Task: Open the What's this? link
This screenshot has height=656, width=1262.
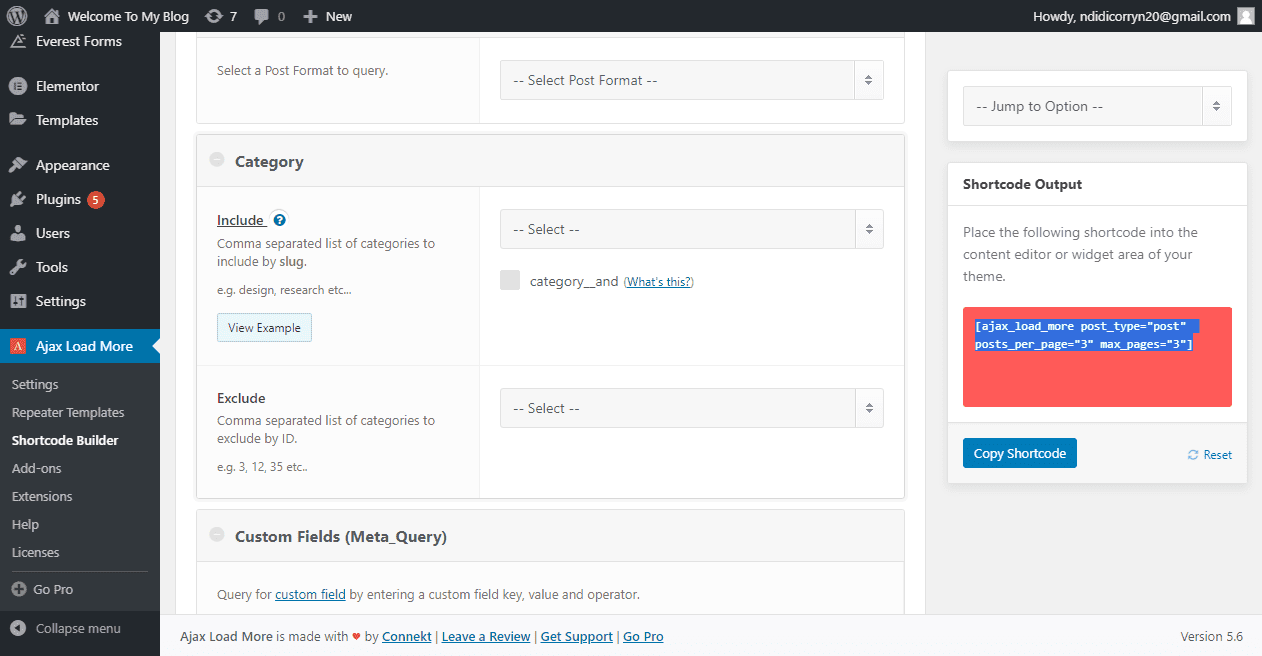Action: click(x=659, y=282)
